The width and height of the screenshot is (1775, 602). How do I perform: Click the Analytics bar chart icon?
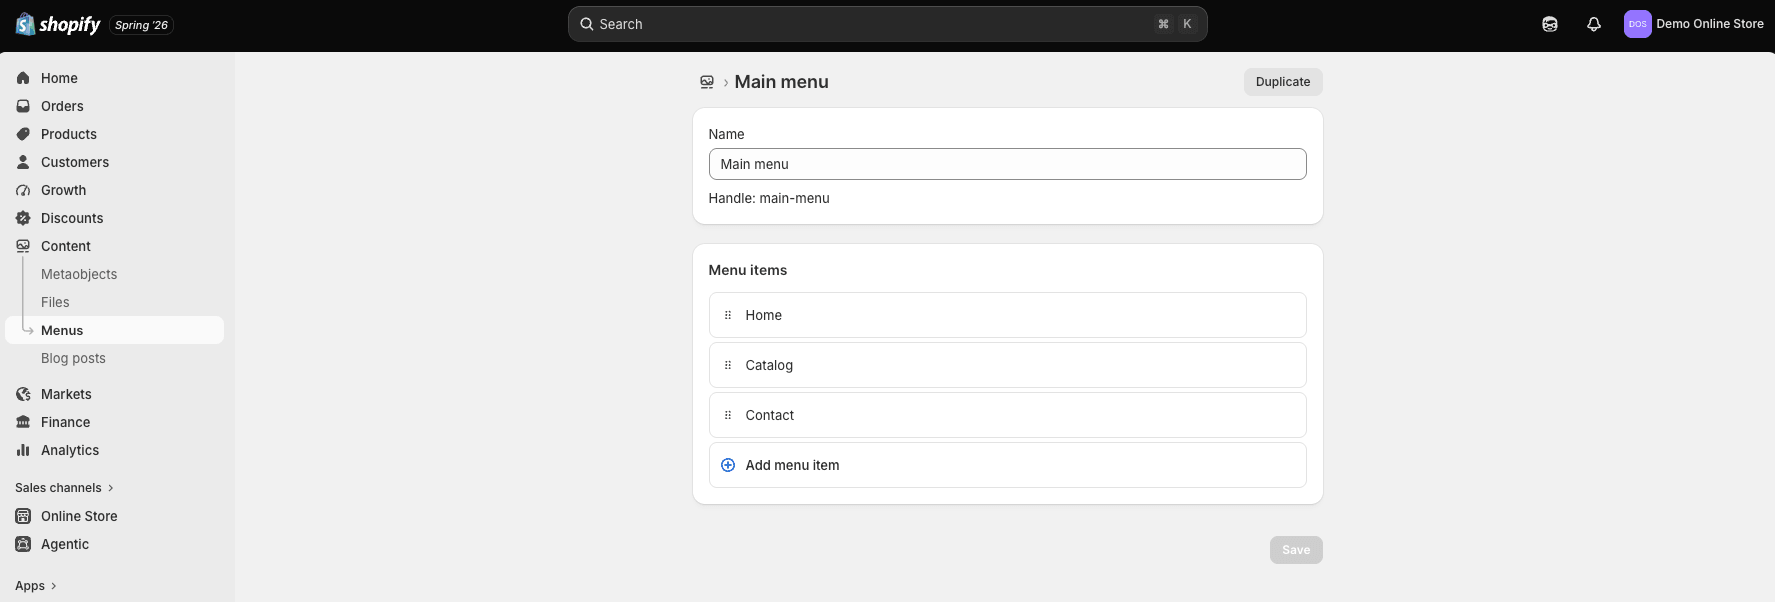[x=23, y=450]
